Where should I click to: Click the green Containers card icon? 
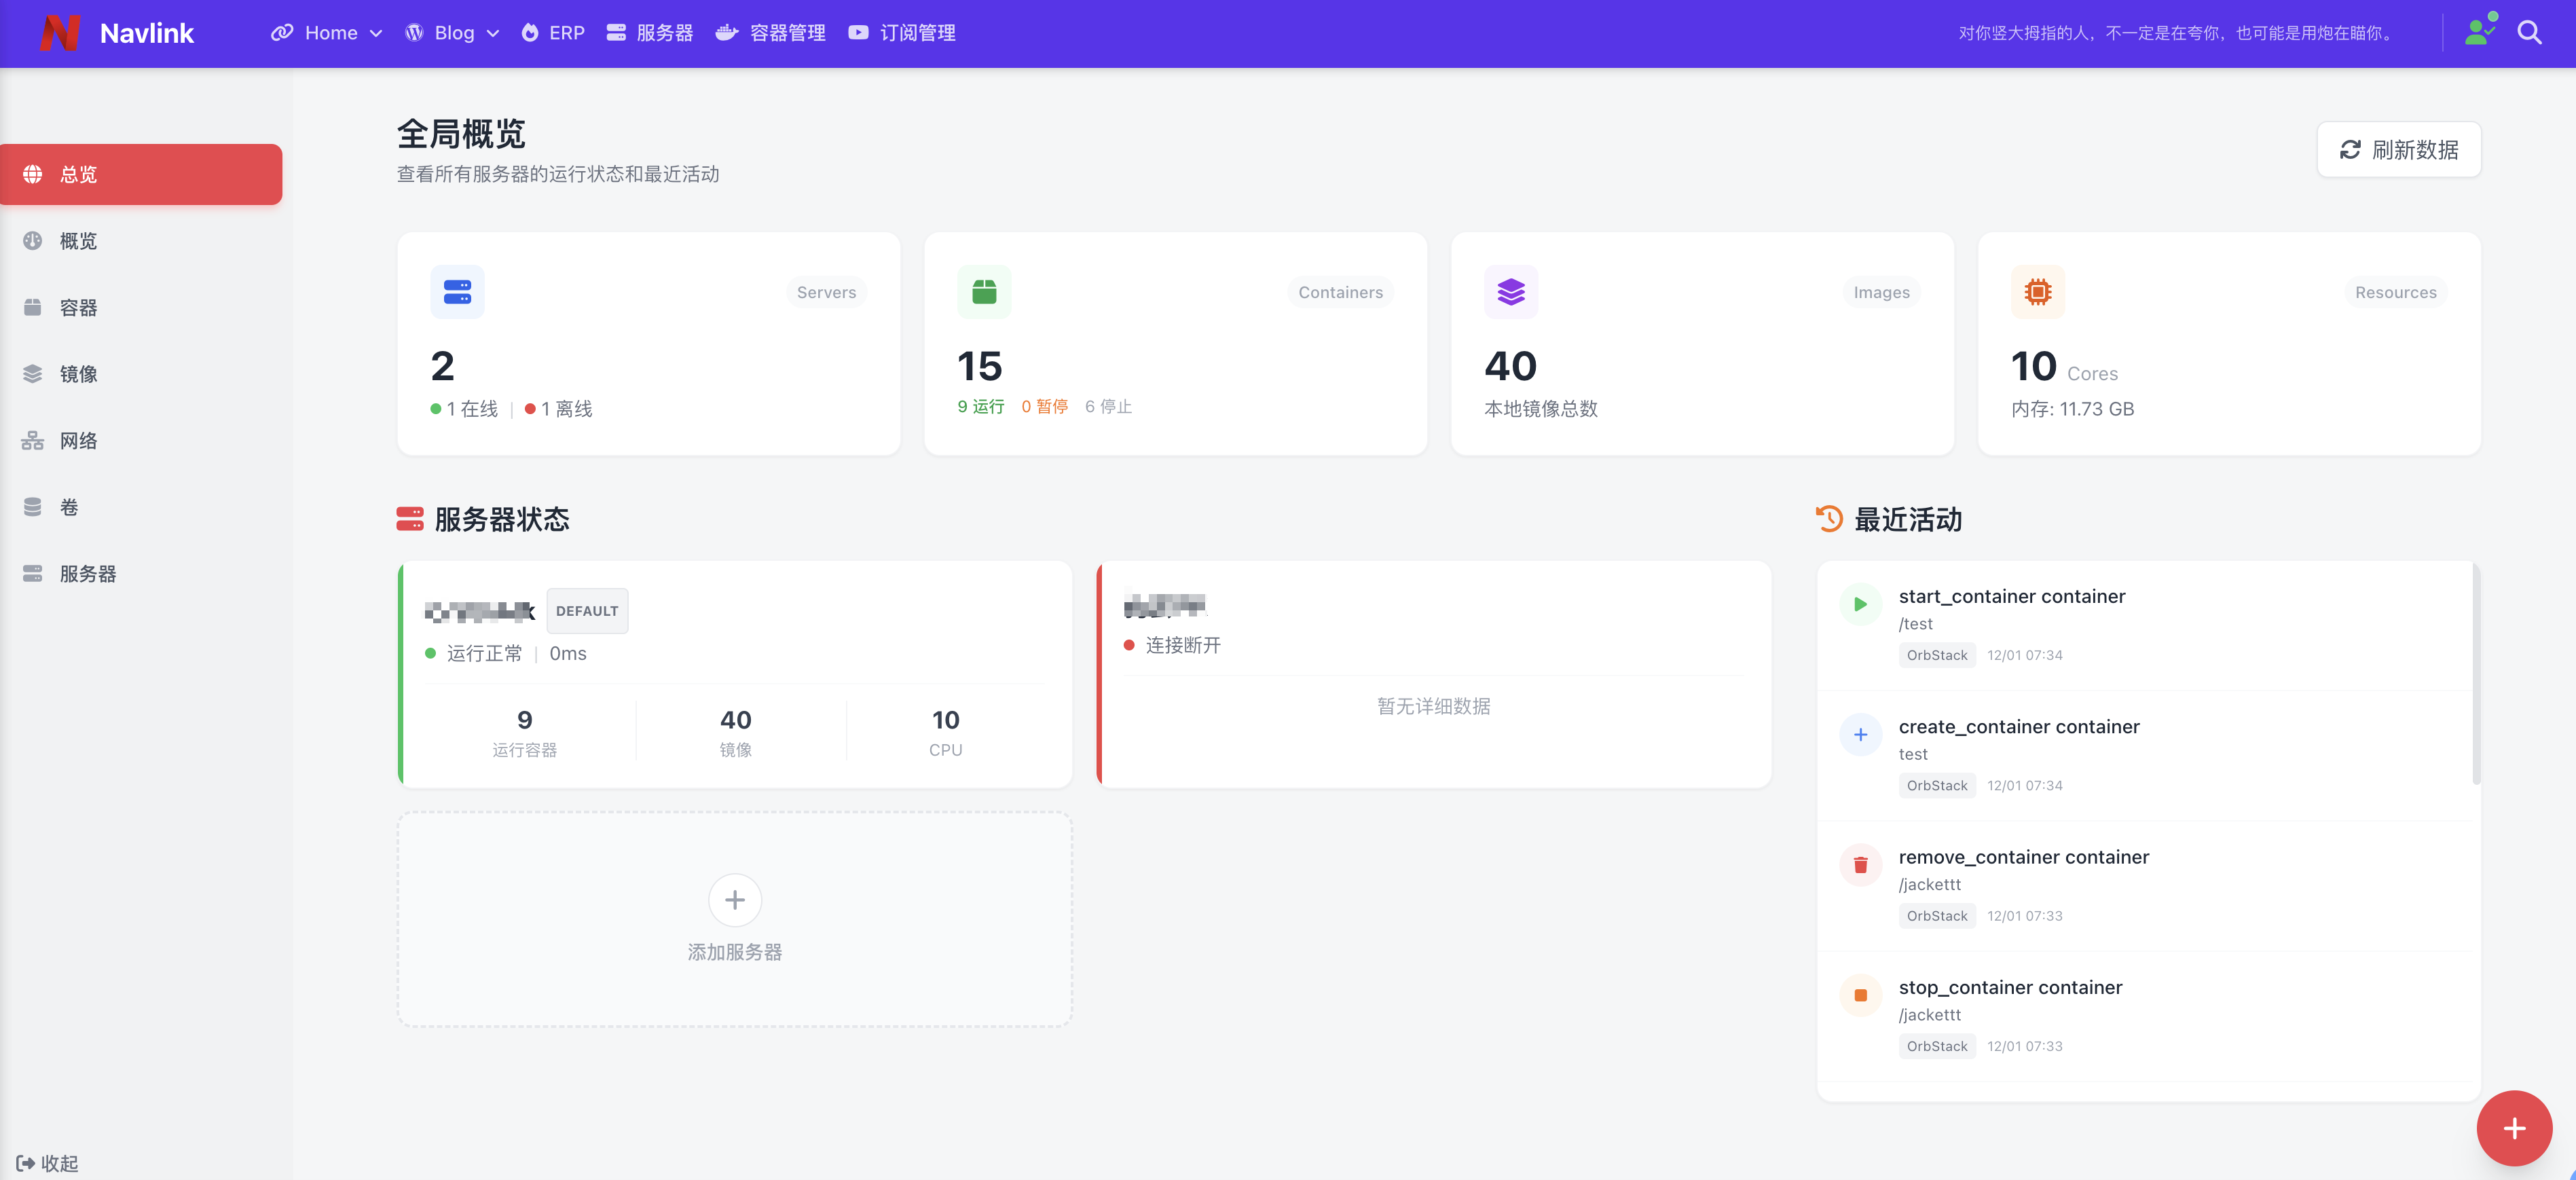(x=984, y=292)
